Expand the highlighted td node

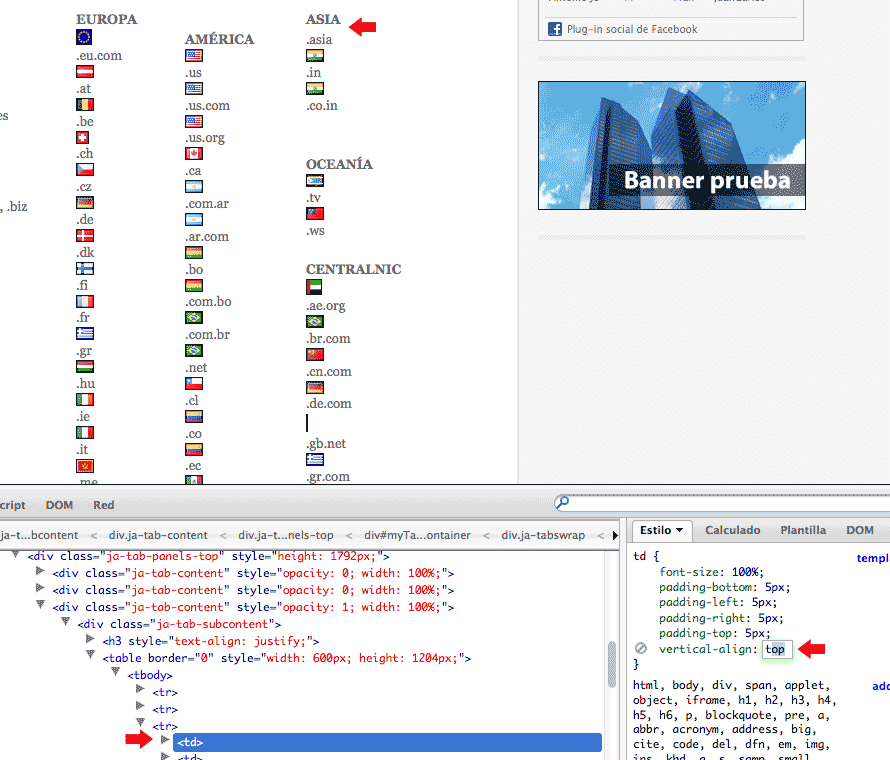(165, 740)
